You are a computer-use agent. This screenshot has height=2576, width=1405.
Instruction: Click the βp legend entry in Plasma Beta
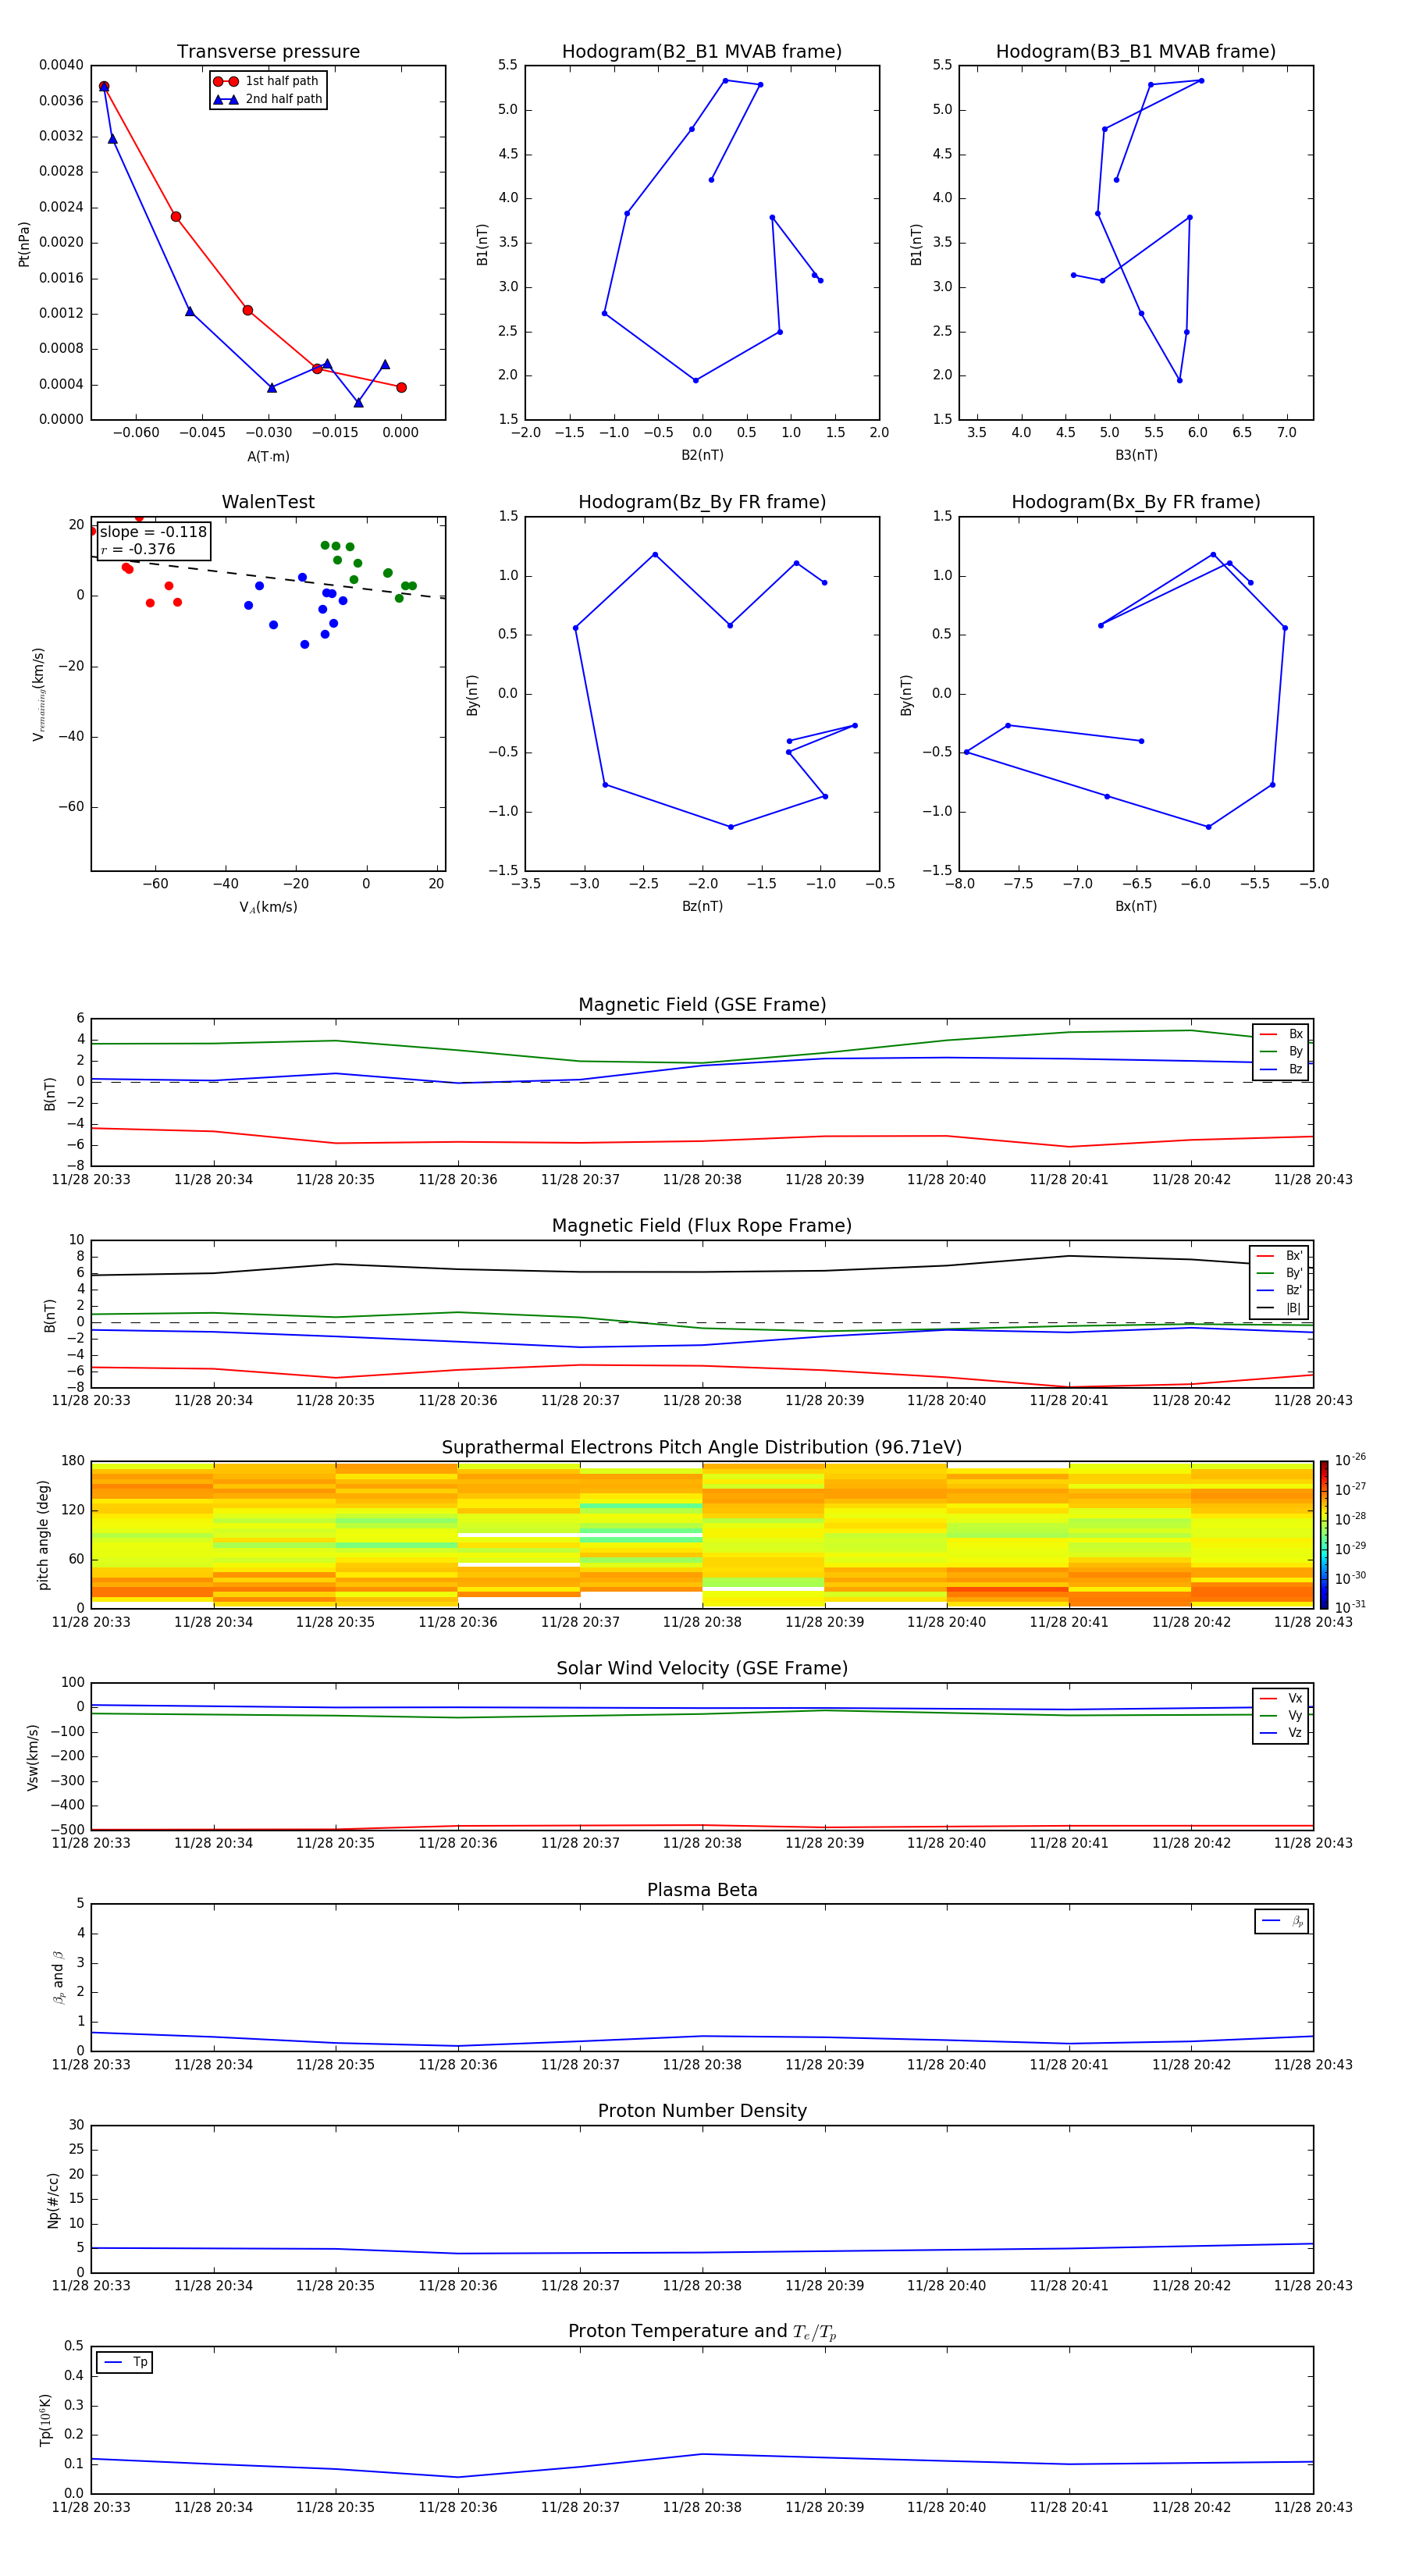(1297, 1921)
